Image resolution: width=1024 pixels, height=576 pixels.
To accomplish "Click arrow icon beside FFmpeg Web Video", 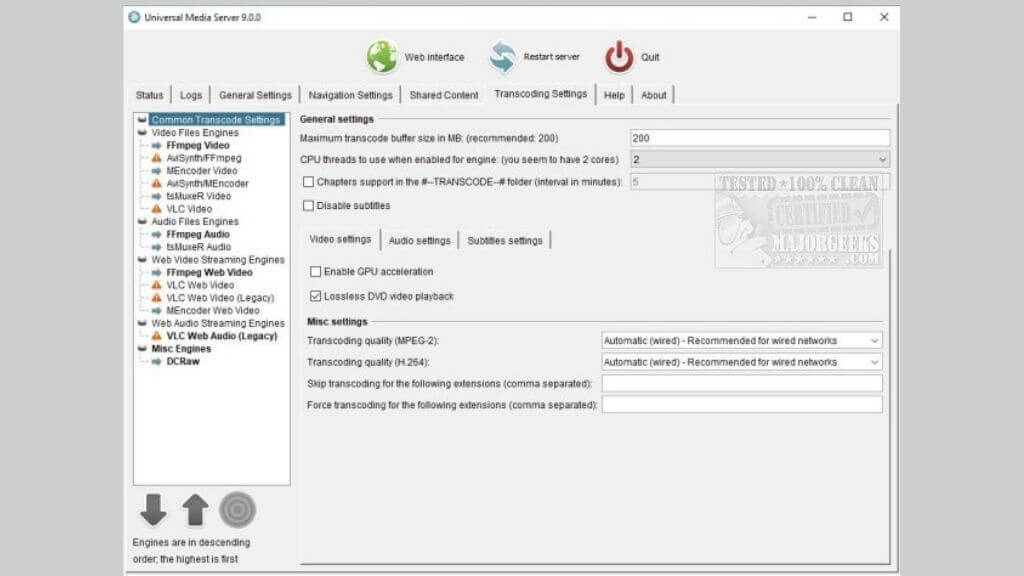I will coord(157,272).
